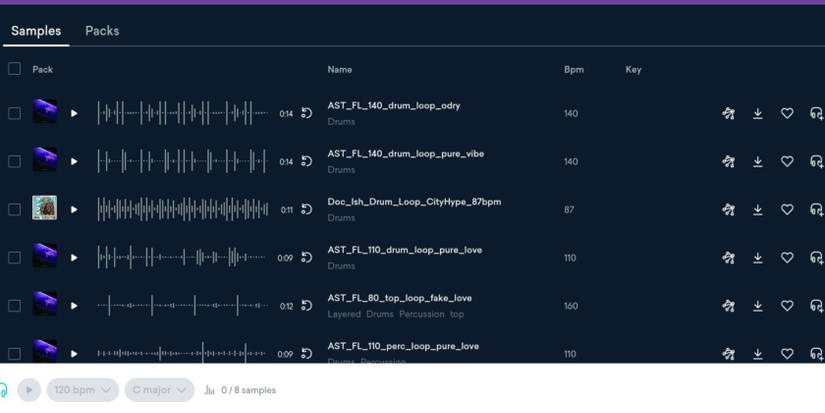Find similar sounds for AST_FL_80_top_loop_fake_love

(x=728, y=306)
